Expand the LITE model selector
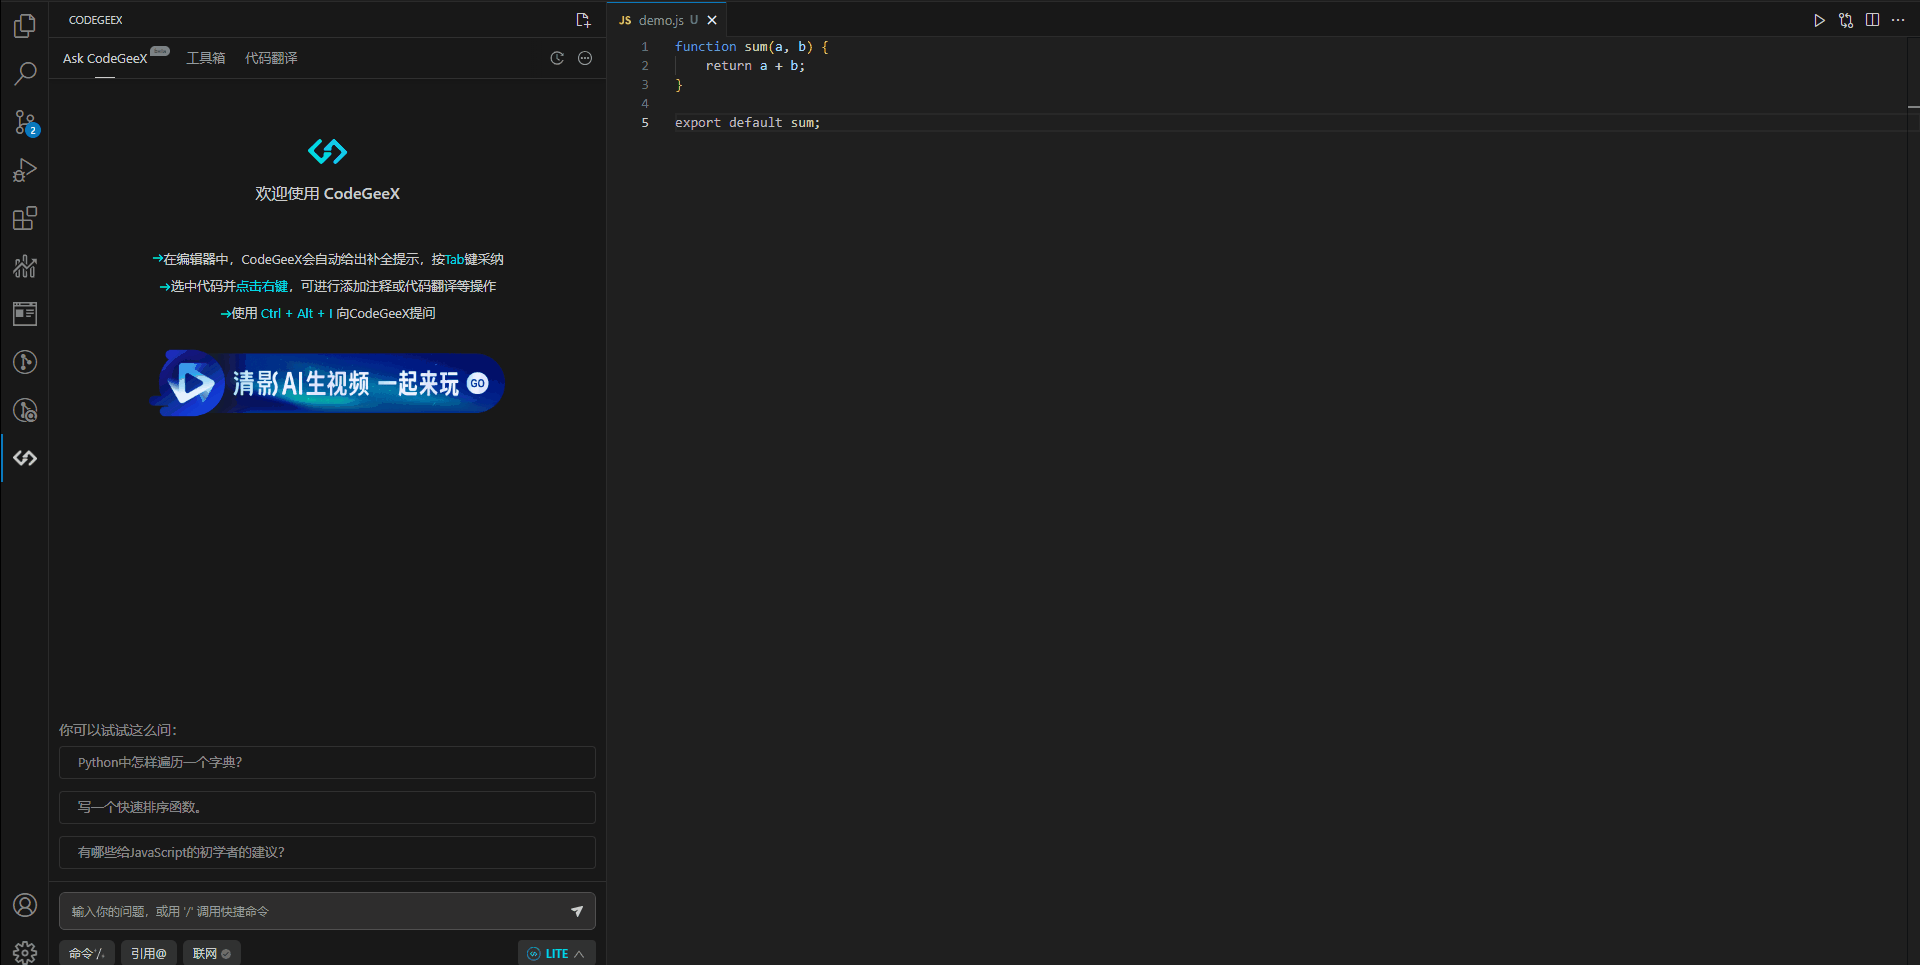This screenshot has height=965, width=1920. click(556, 953)
